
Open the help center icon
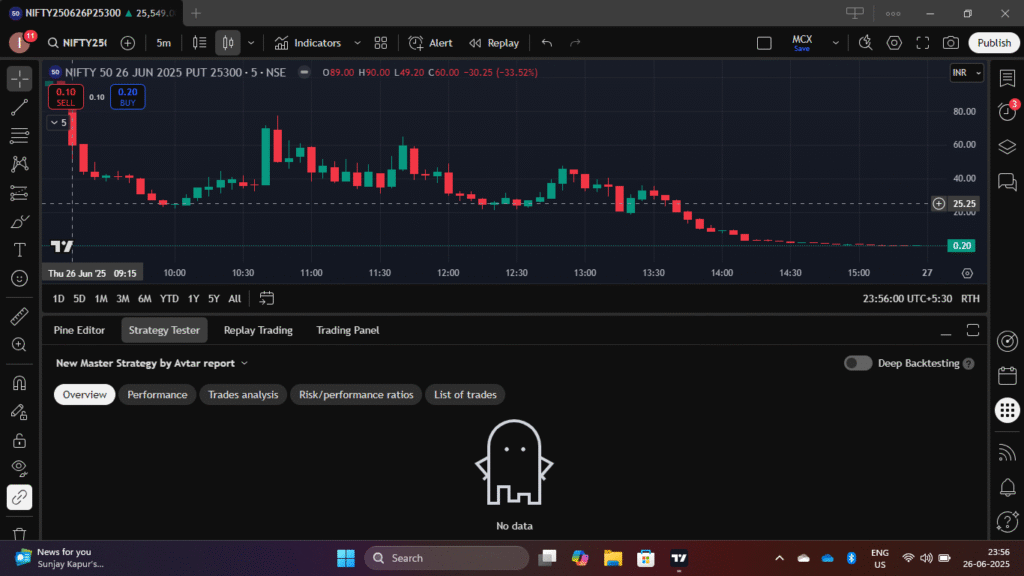(x=1007, y=522)
